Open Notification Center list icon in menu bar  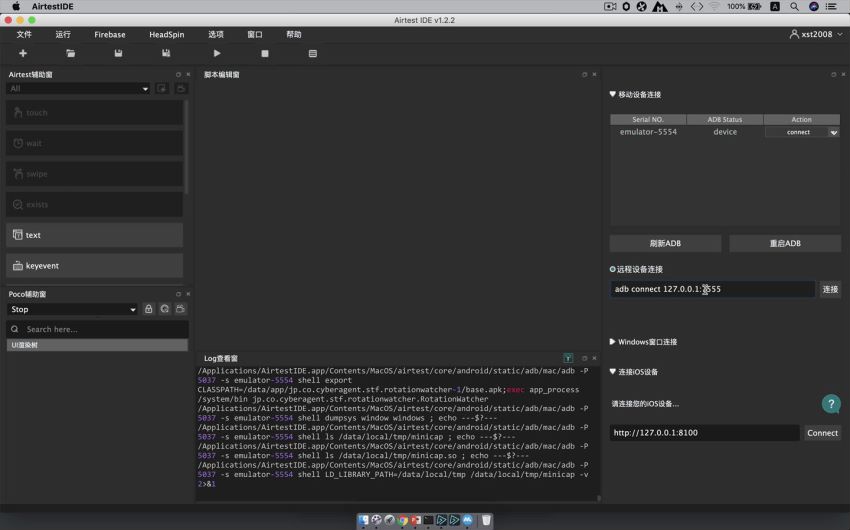click(831, 7)
